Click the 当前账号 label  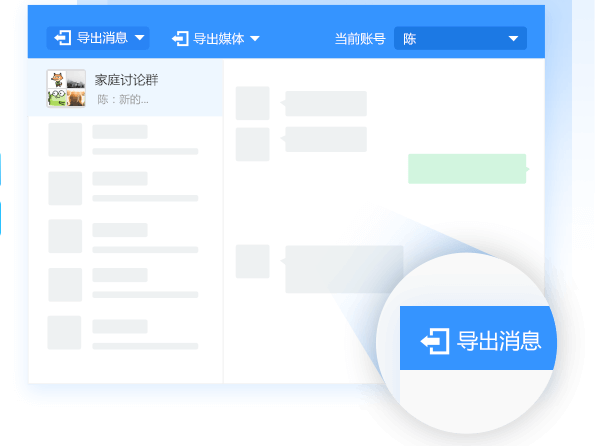pos(360,39)
